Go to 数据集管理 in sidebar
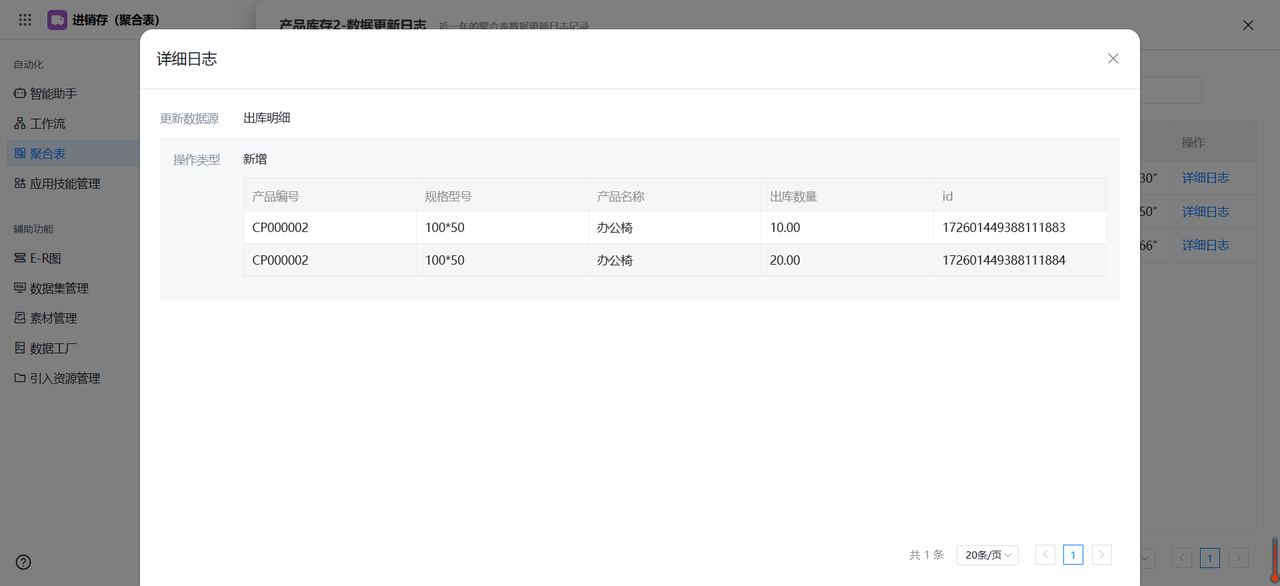The height and width of the screenshot is (586, 1280). click(x=59, y=288)
